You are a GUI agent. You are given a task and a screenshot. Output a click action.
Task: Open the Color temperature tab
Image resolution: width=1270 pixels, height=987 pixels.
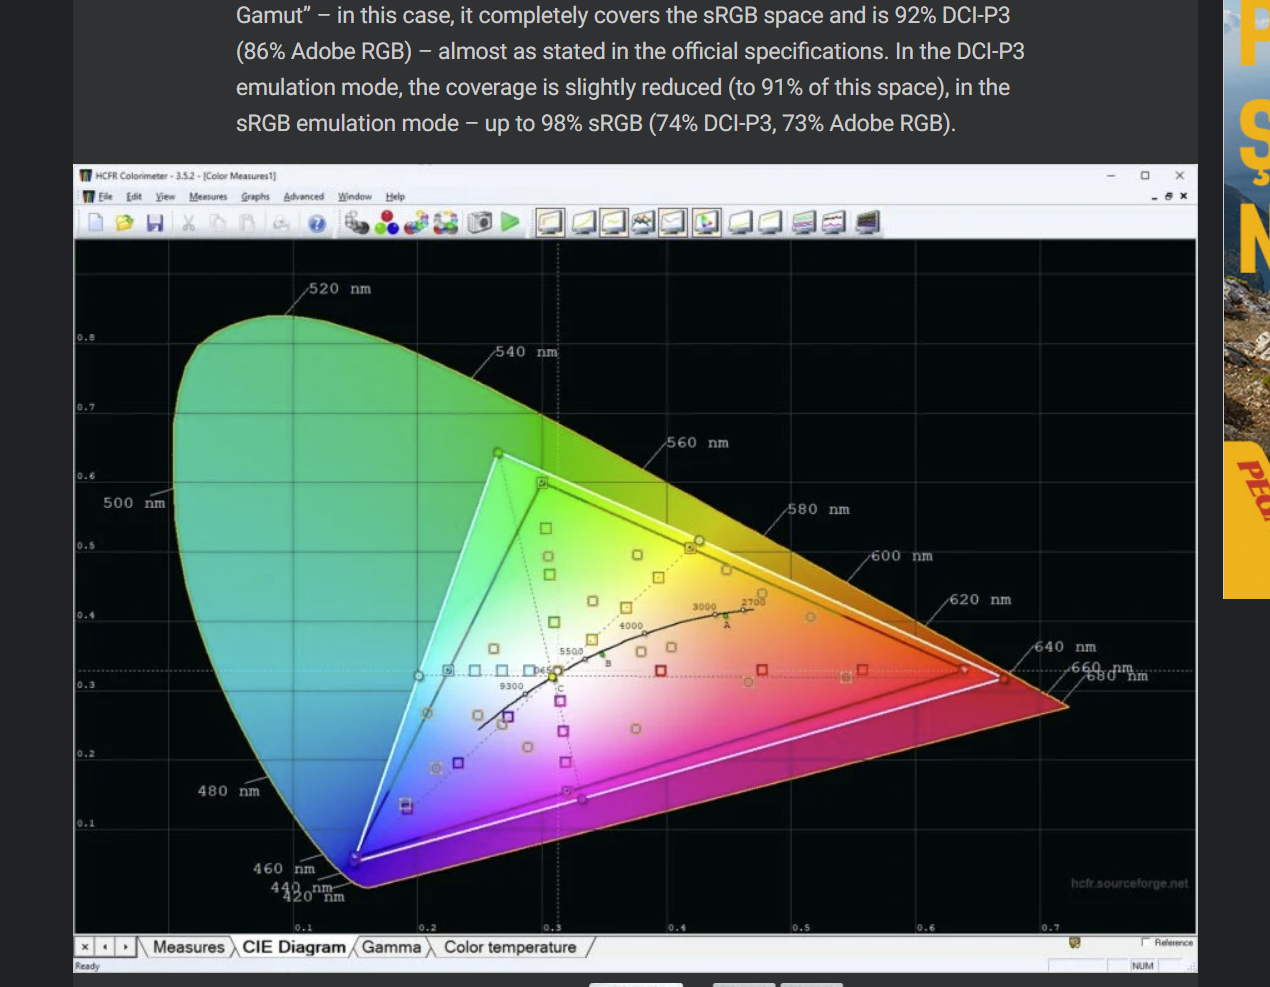click(510, 947)
